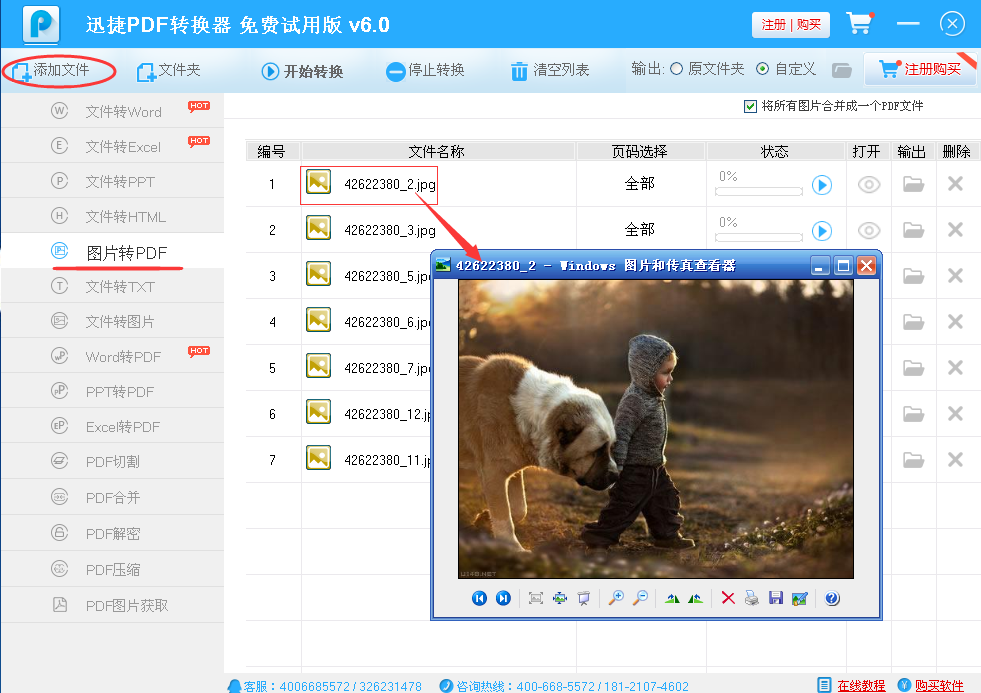The image size is (981, 693).
Task: Click progress bar of 42622380_2.jpg row
Action: pos(759,191)
